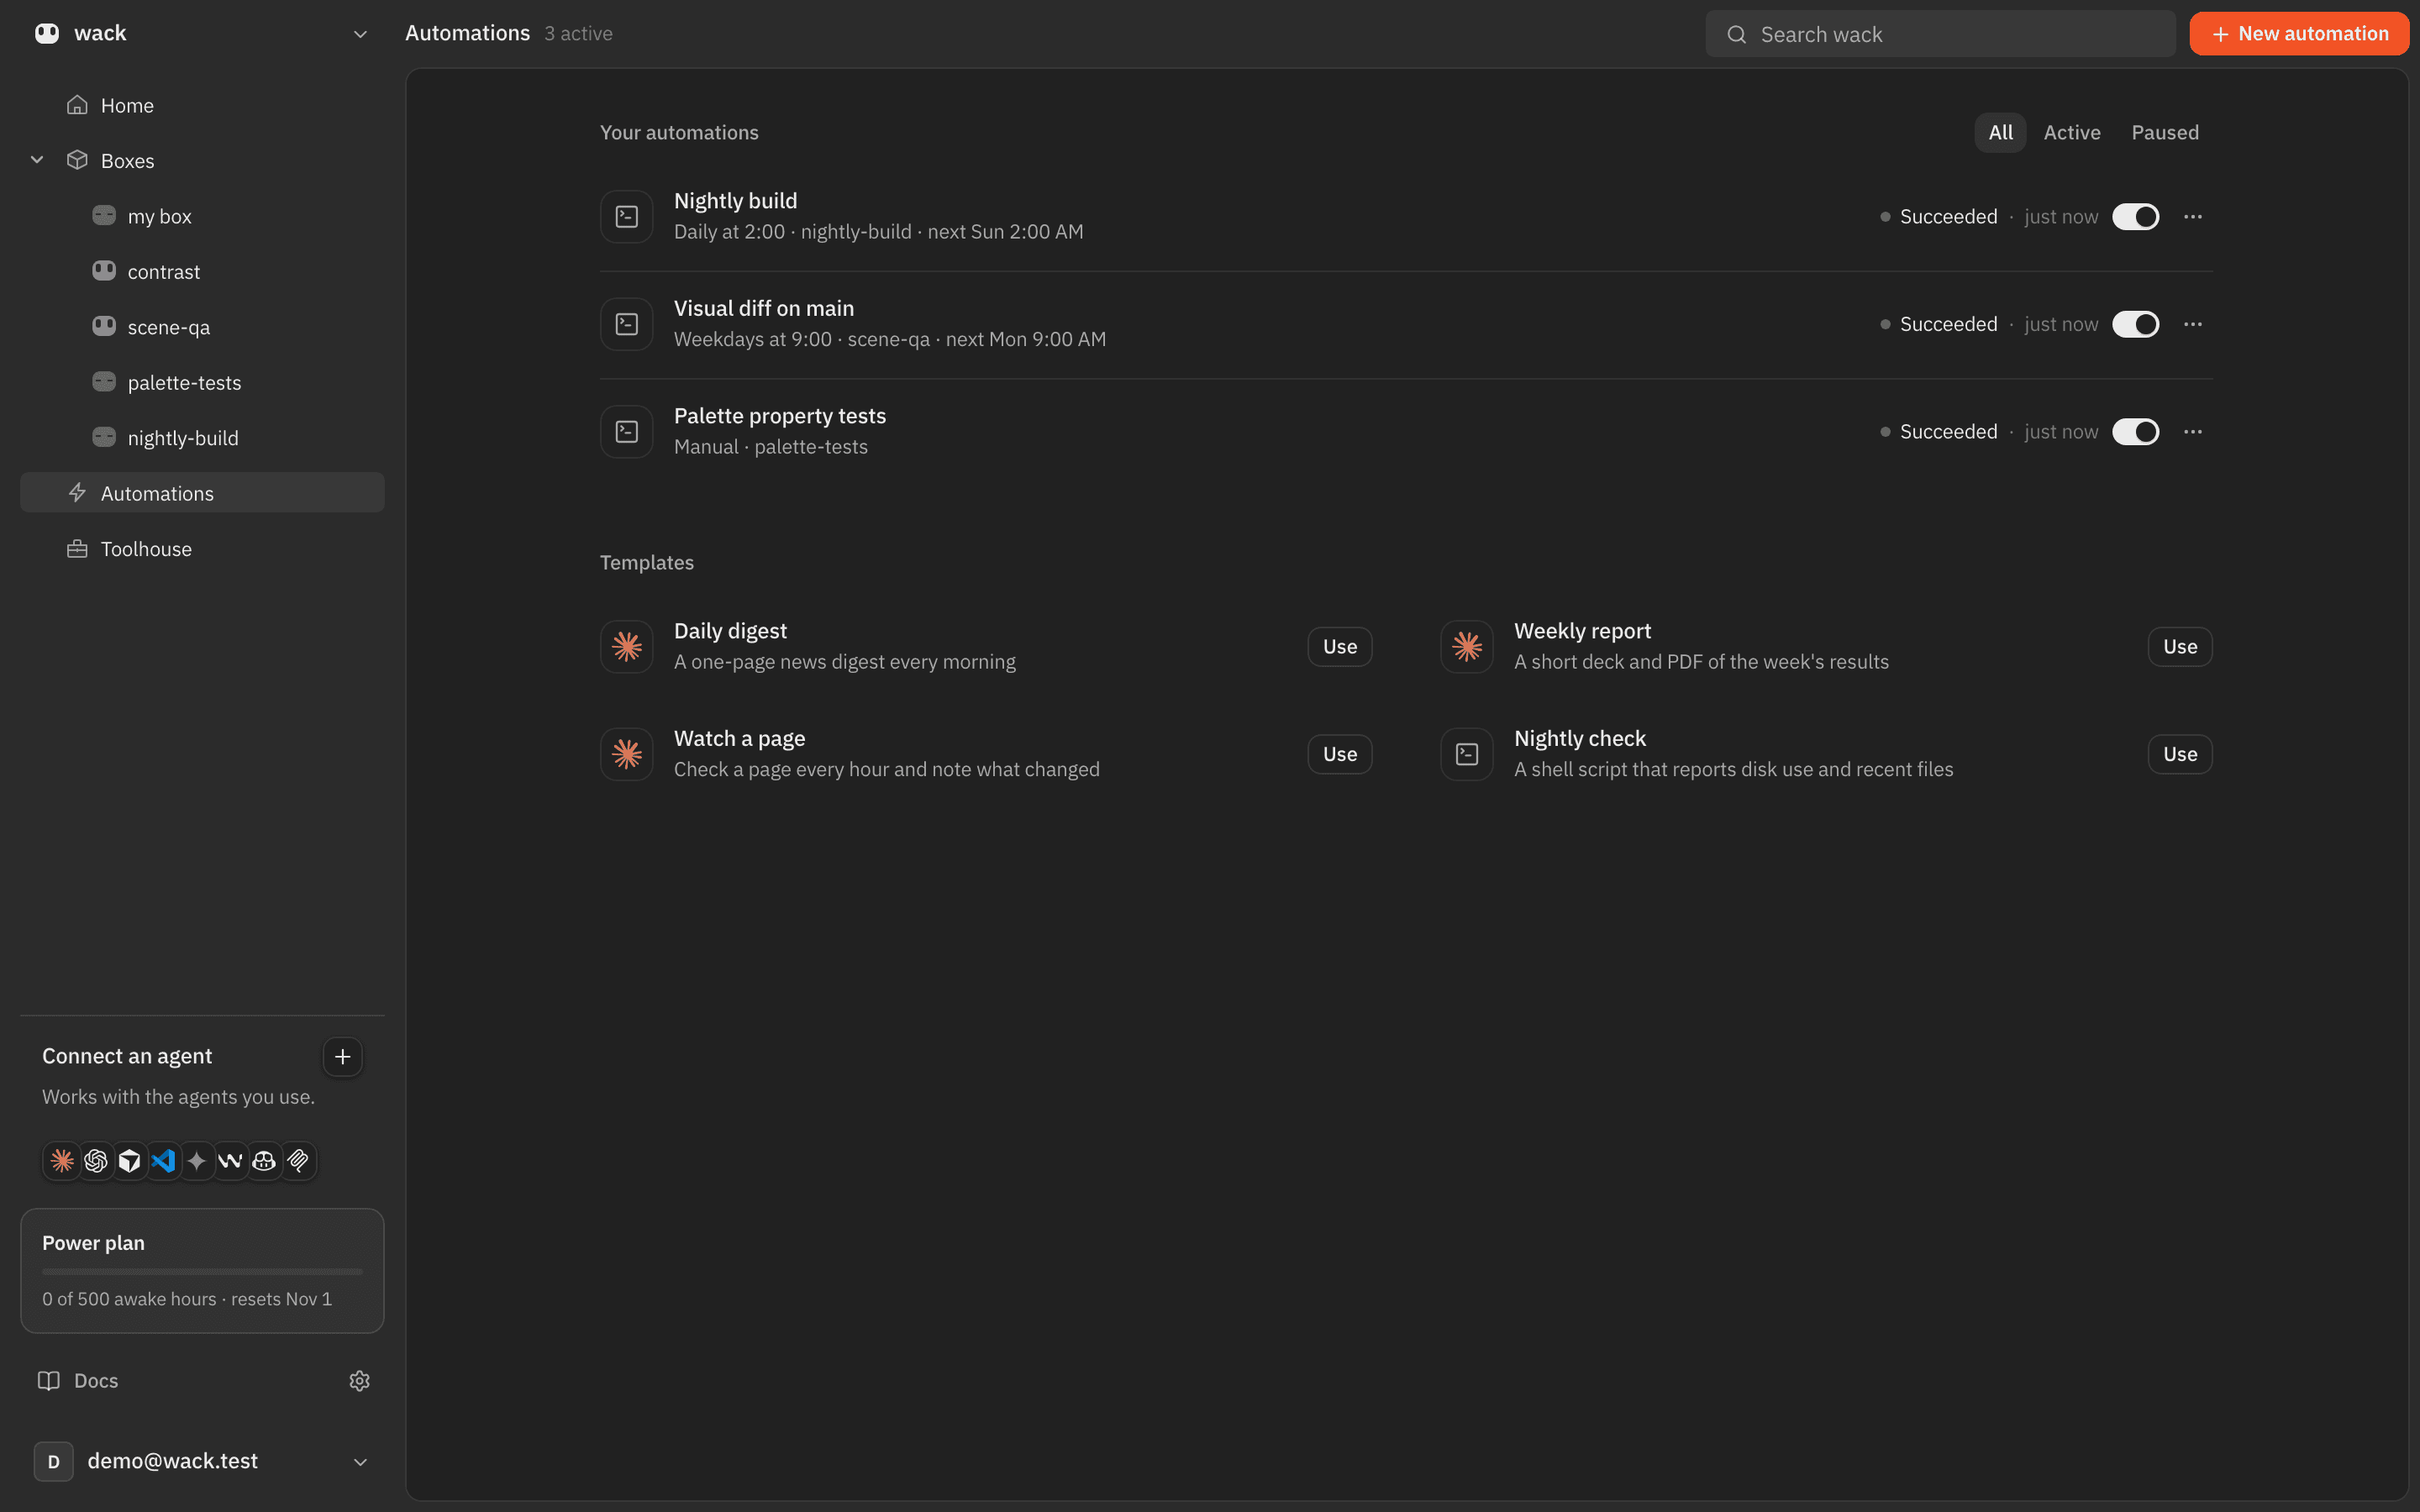This screenshot has height=1512, width=2420.
Task: Click the Claude starburst agent icon in sidebar
Action: tap(62, 1161)
